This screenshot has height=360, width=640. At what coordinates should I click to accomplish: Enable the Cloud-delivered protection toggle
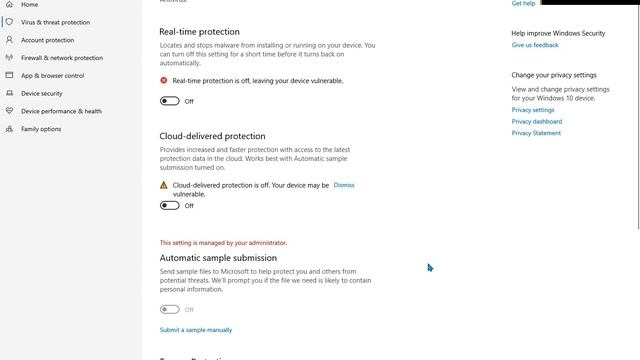click(x=169, y=205)
